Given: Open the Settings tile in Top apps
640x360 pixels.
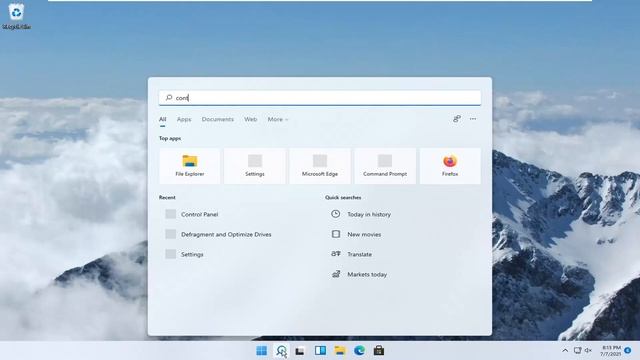Looking at the screenshot, I should (255, 166).
